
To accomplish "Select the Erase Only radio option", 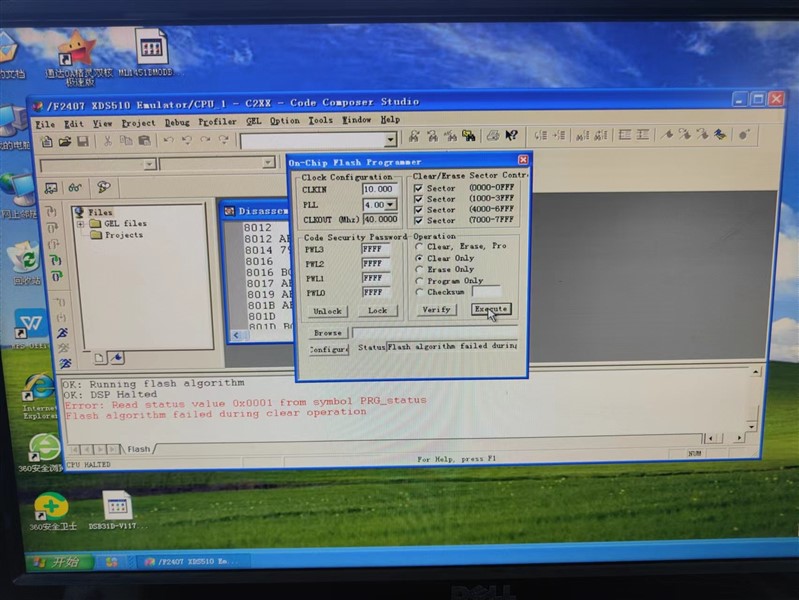I will (x=419, y=269).
